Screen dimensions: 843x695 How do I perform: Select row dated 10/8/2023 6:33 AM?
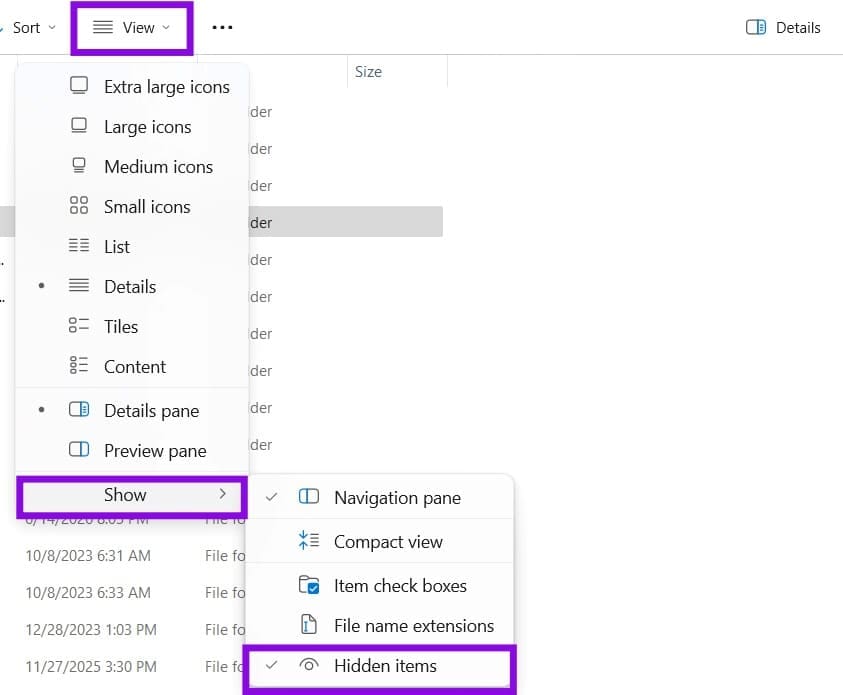[88, 593]
